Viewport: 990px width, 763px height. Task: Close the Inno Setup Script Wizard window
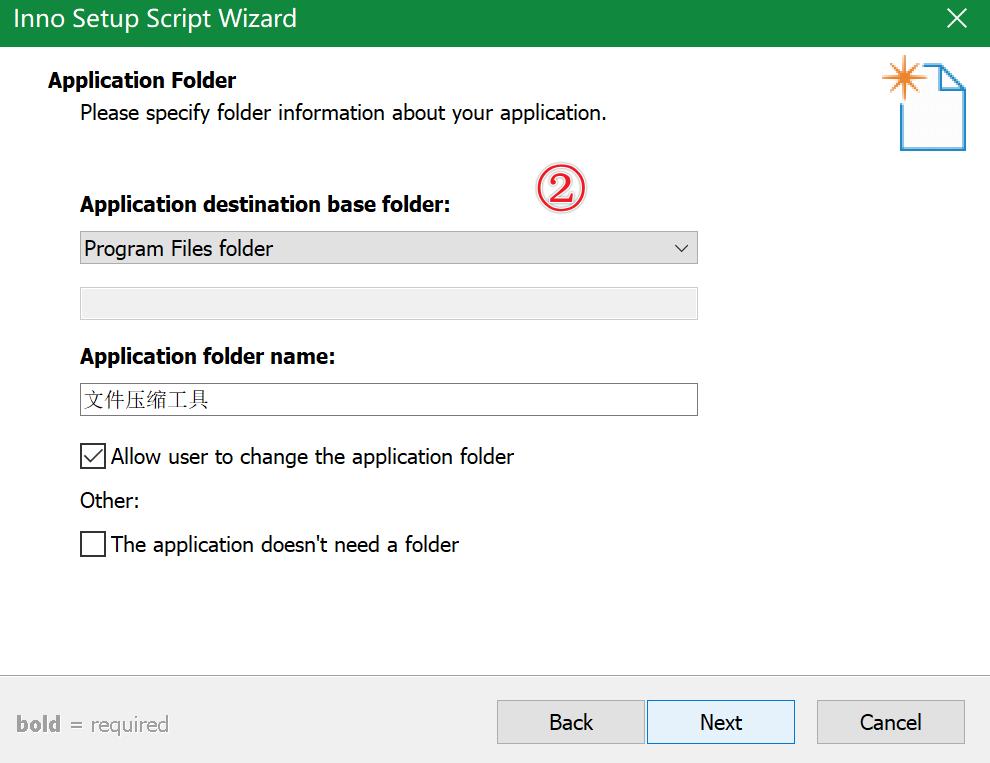(957, 19)
